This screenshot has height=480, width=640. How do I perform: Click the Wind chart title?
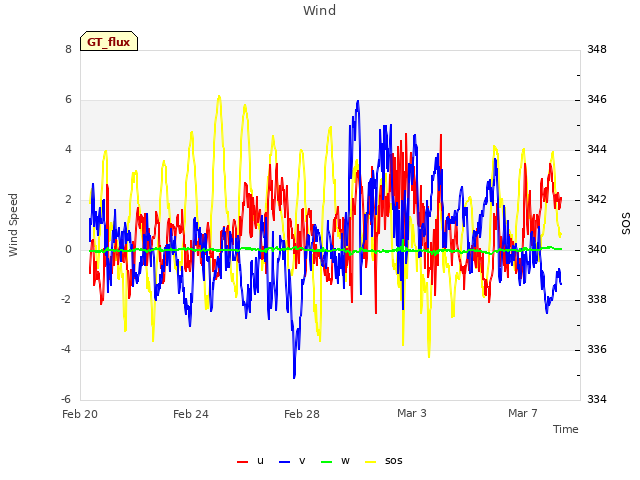(320, 10)
